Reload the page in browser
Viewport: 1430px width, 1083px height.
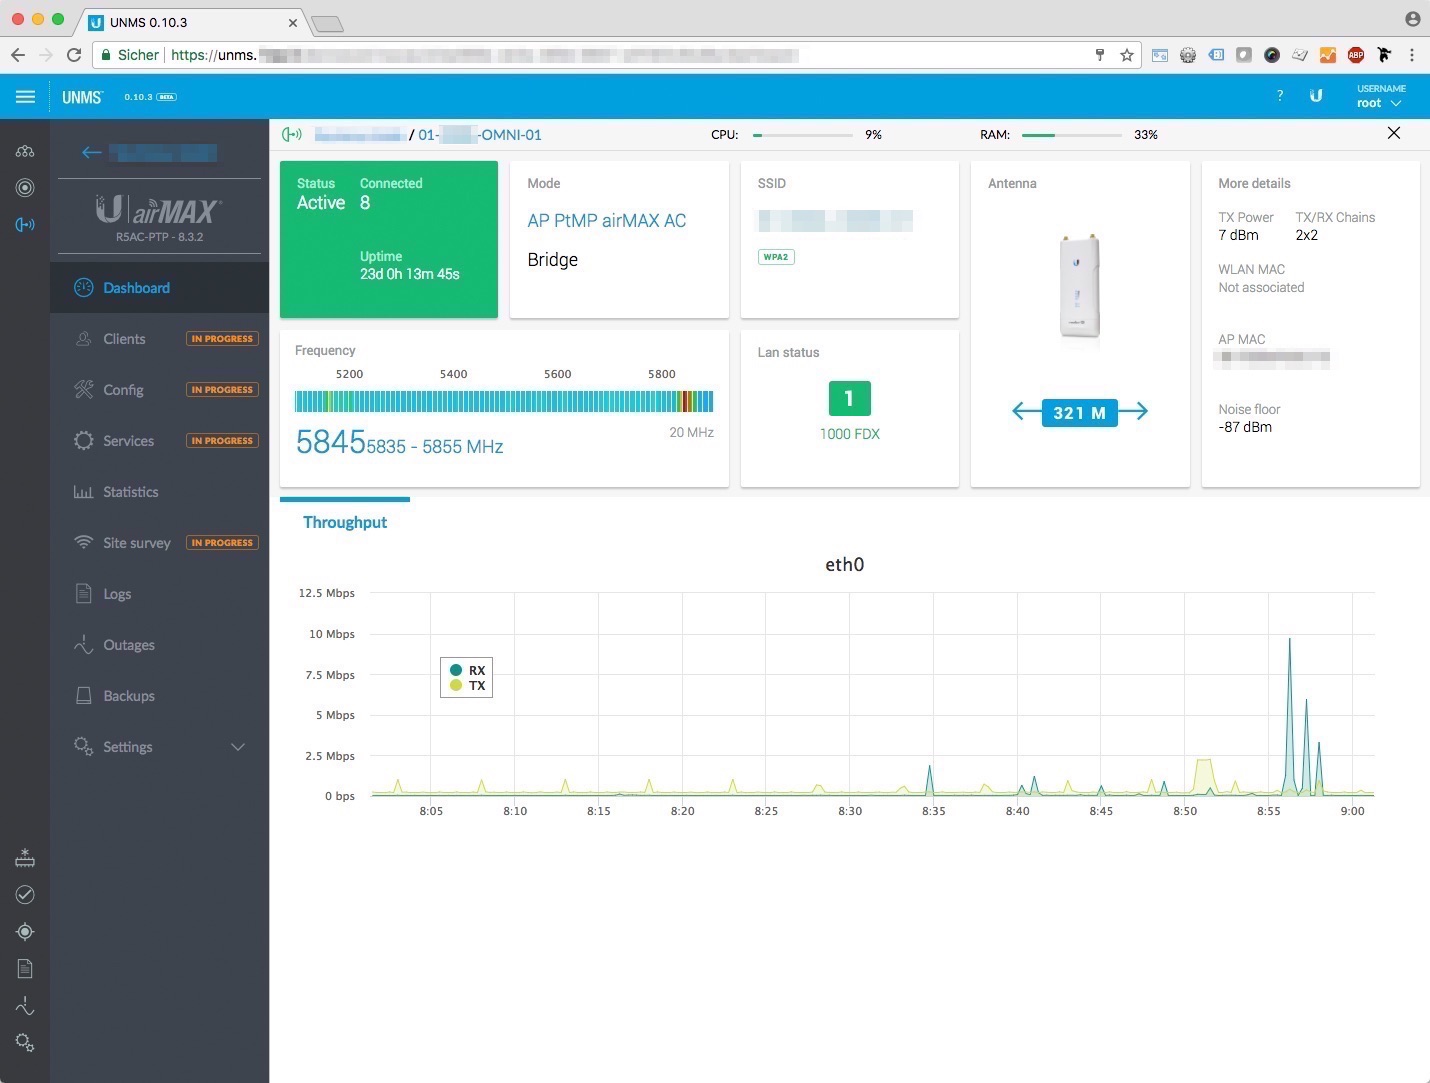74,55
